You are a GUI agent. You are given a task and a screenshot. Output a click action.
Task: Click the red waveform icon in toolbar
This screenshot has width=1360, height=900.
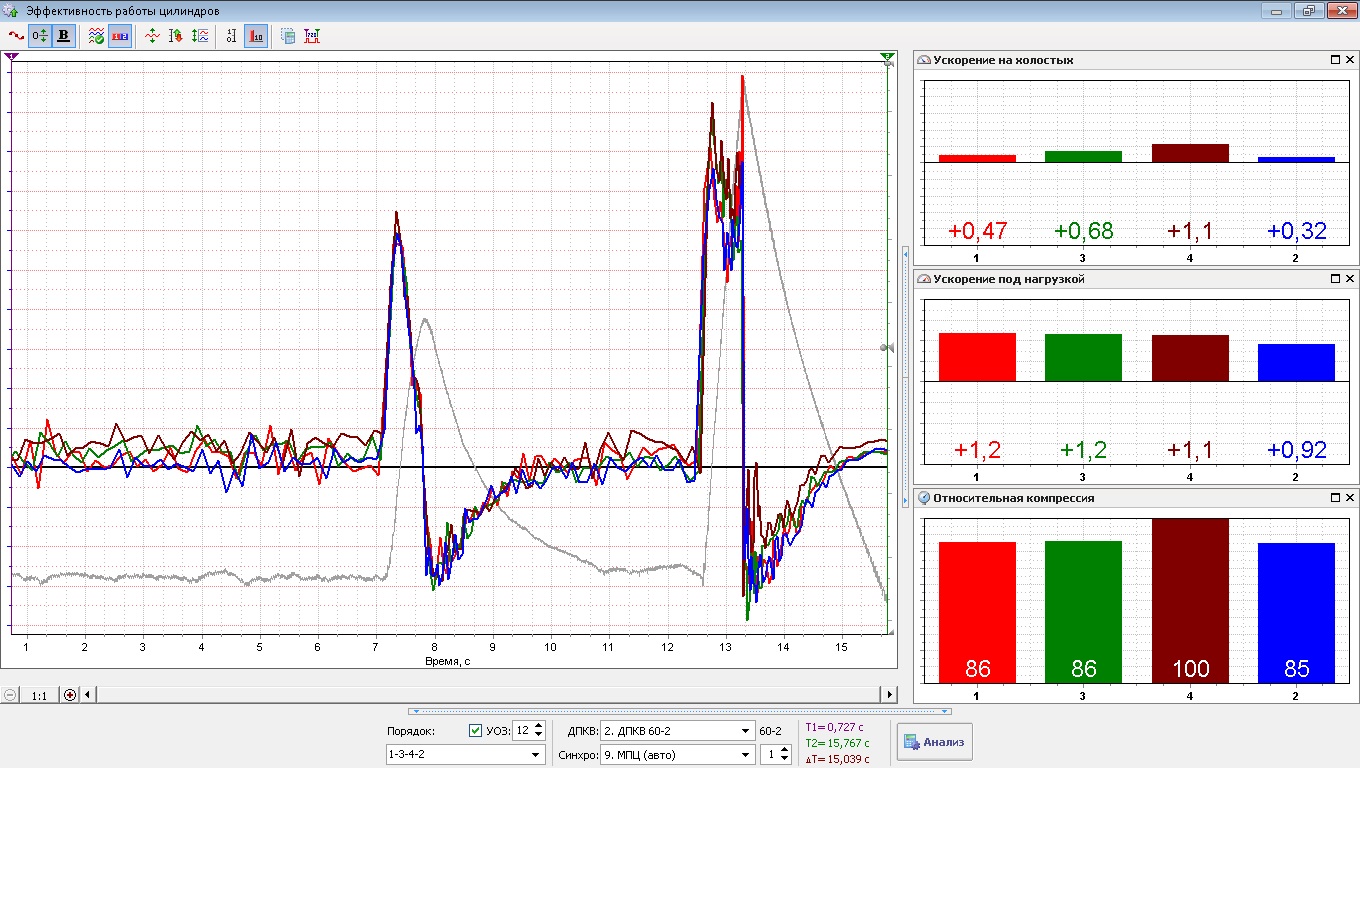pos(16,36)
